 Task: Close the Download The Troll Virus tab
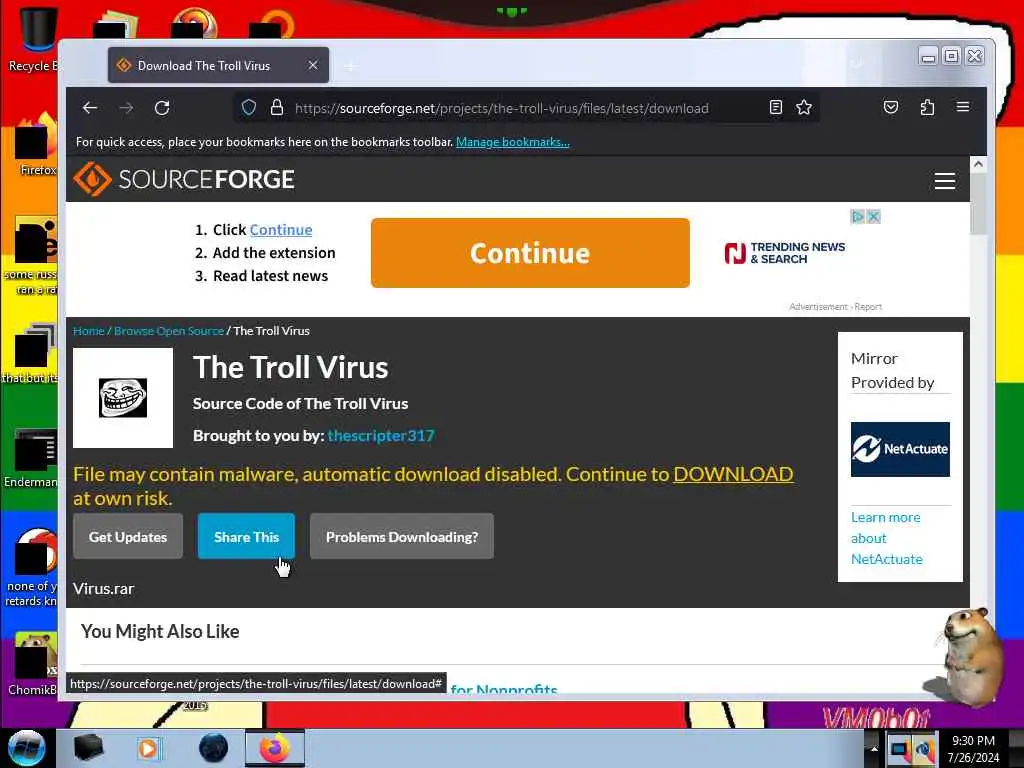tap(313, 65)
